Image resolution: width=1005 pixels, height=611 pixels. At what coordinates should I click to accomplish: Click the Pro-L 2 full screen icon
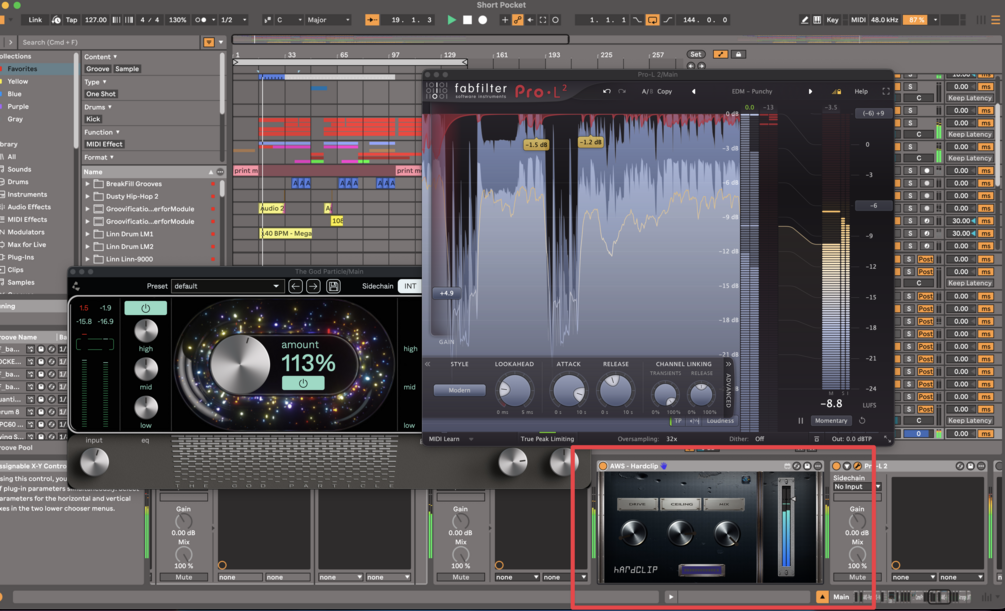tap(886, 92)
